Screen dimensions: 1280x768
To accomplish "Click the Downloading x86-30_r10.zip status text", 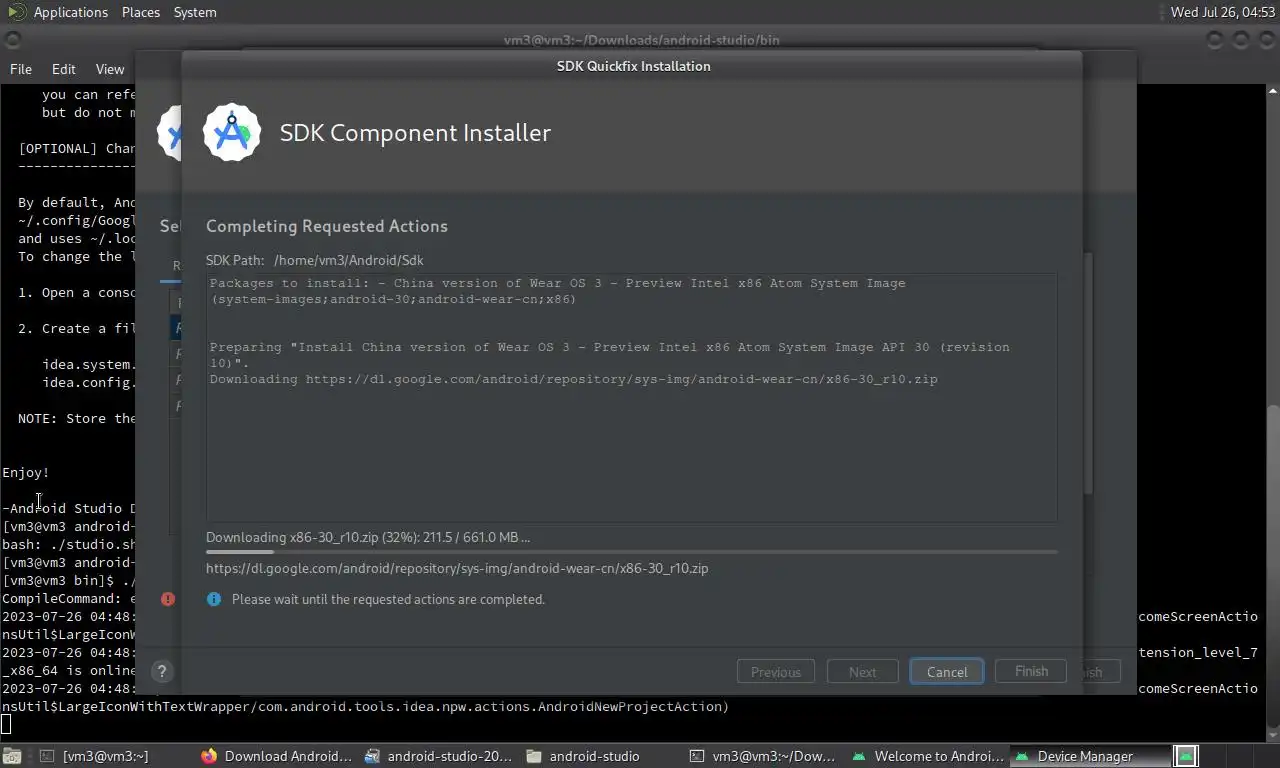I will [368, 537].
